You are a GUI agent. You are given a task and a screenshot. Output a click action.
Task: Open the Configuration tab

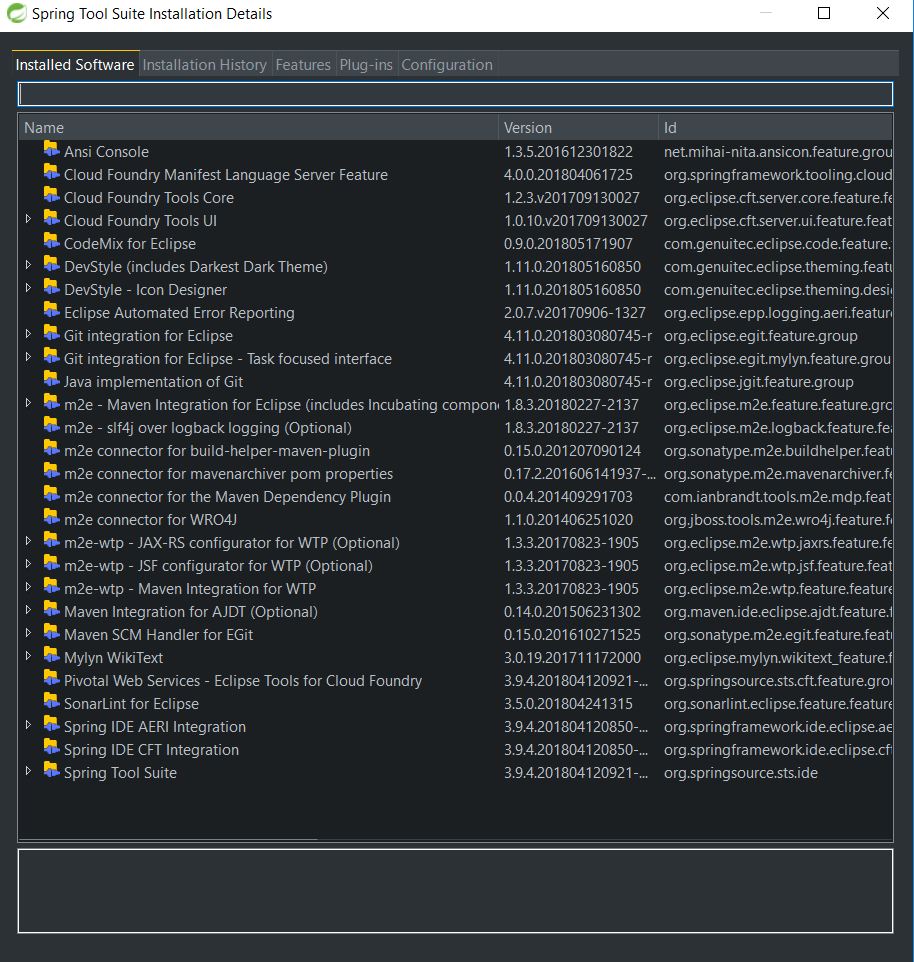(447, 64)
